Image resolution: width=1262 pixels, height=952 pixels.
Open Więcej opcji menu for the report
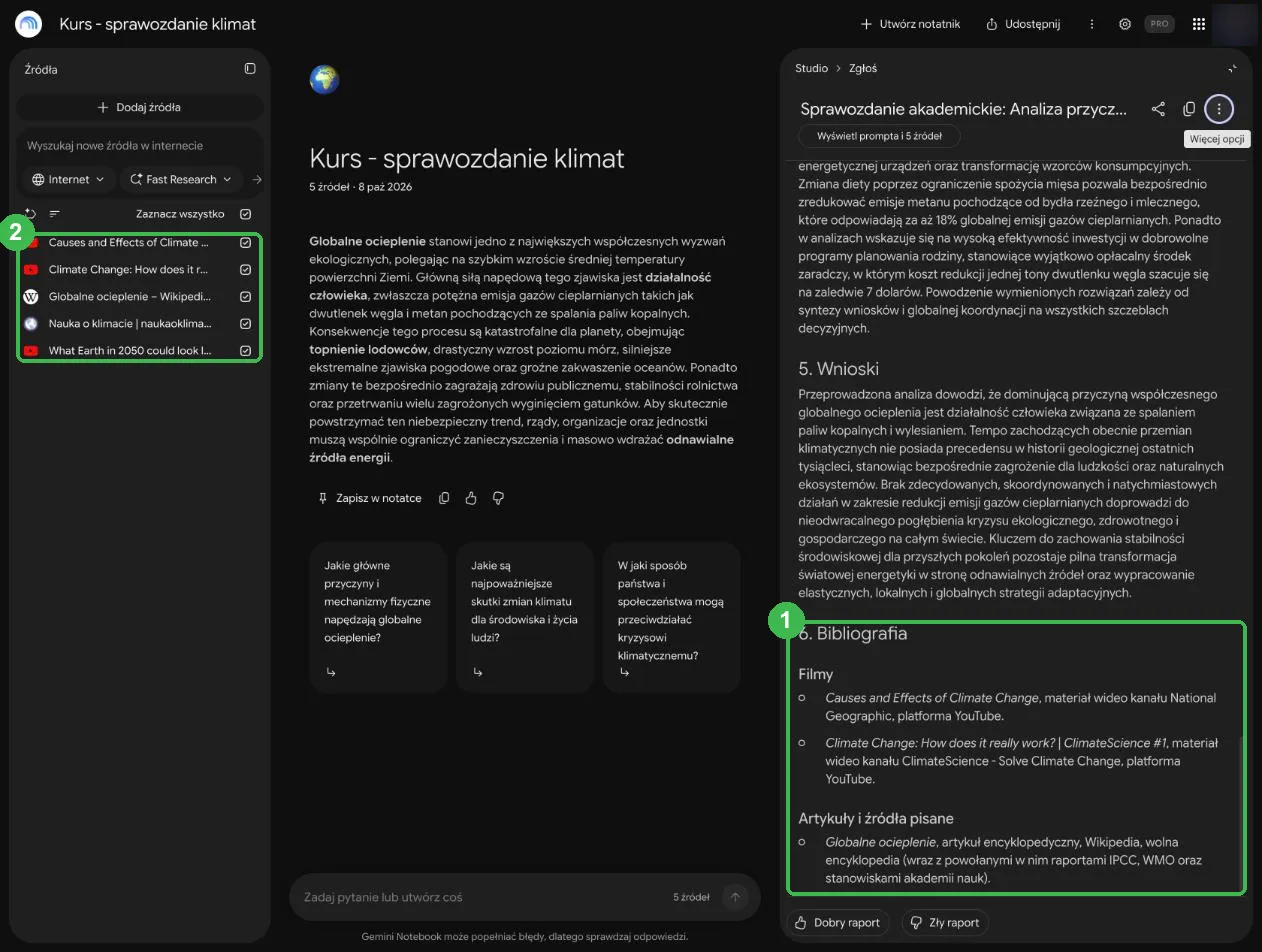coord(1218,109)
